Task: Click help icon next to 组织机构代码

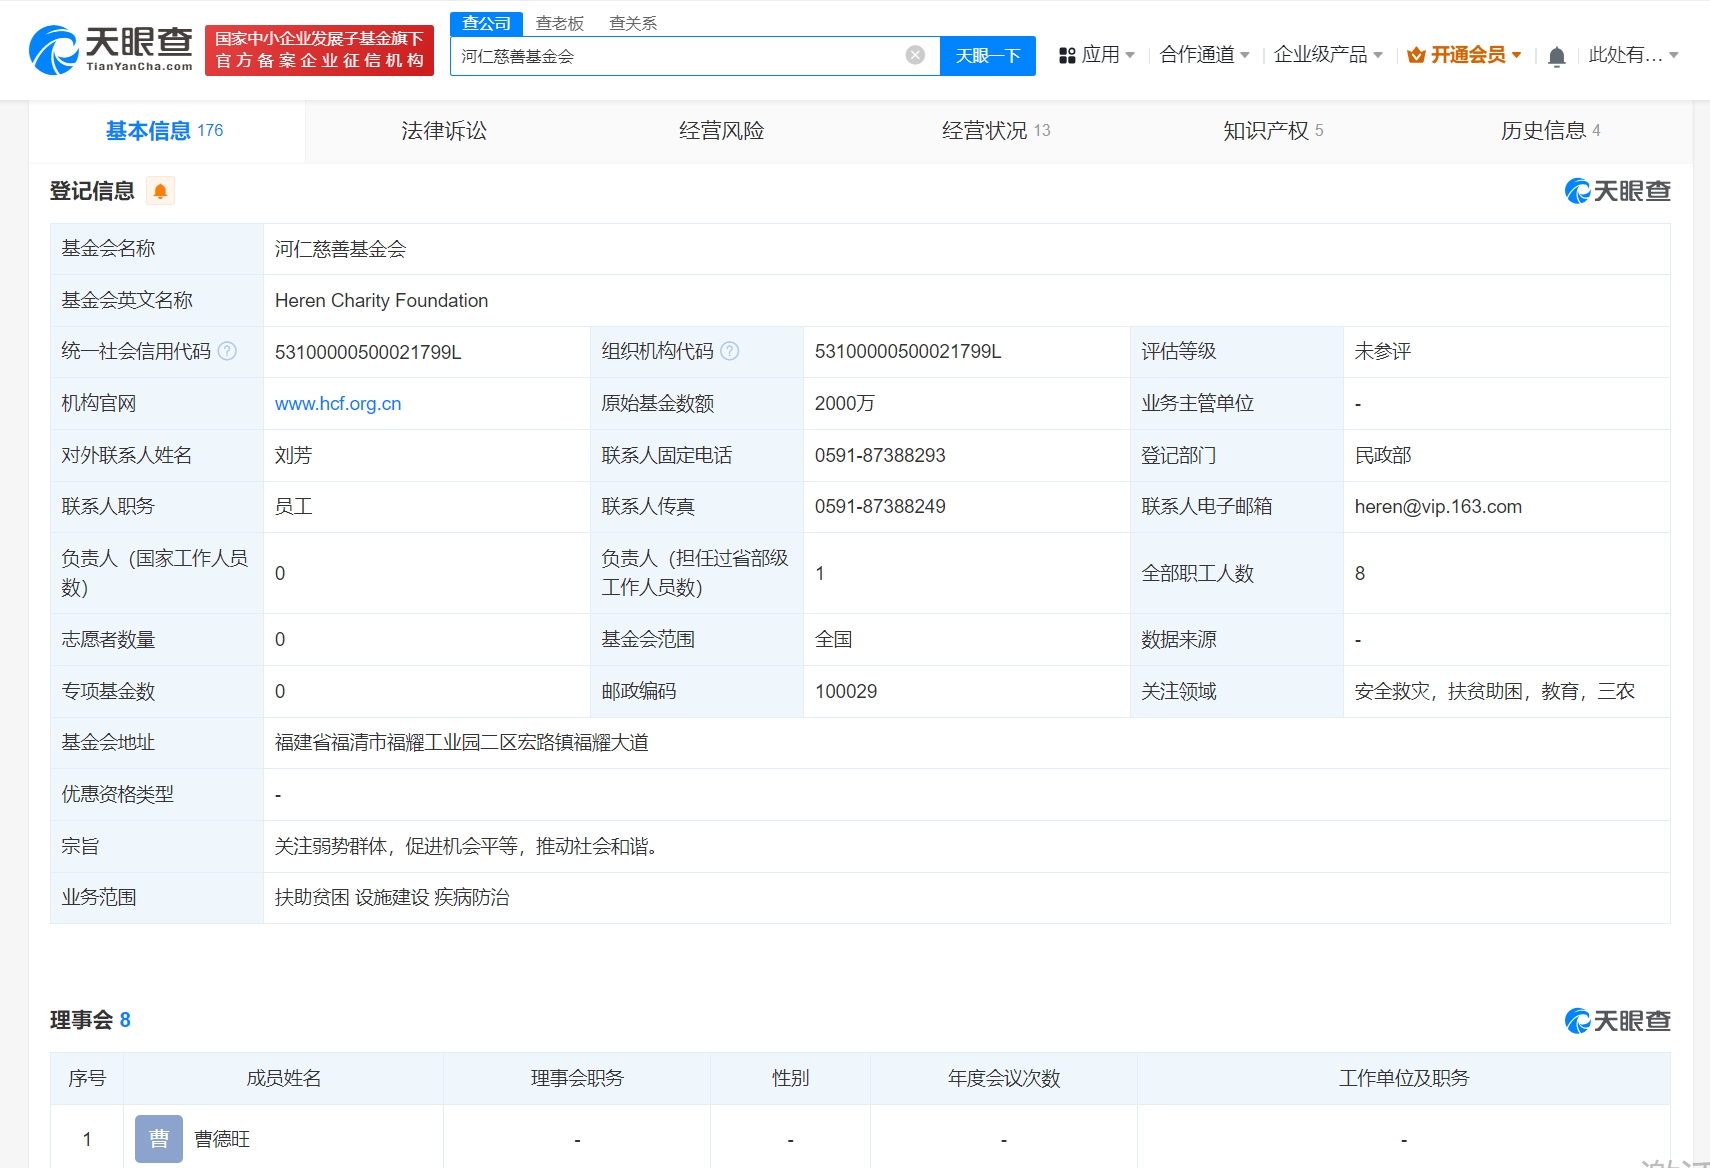Action: click(730, 351)
